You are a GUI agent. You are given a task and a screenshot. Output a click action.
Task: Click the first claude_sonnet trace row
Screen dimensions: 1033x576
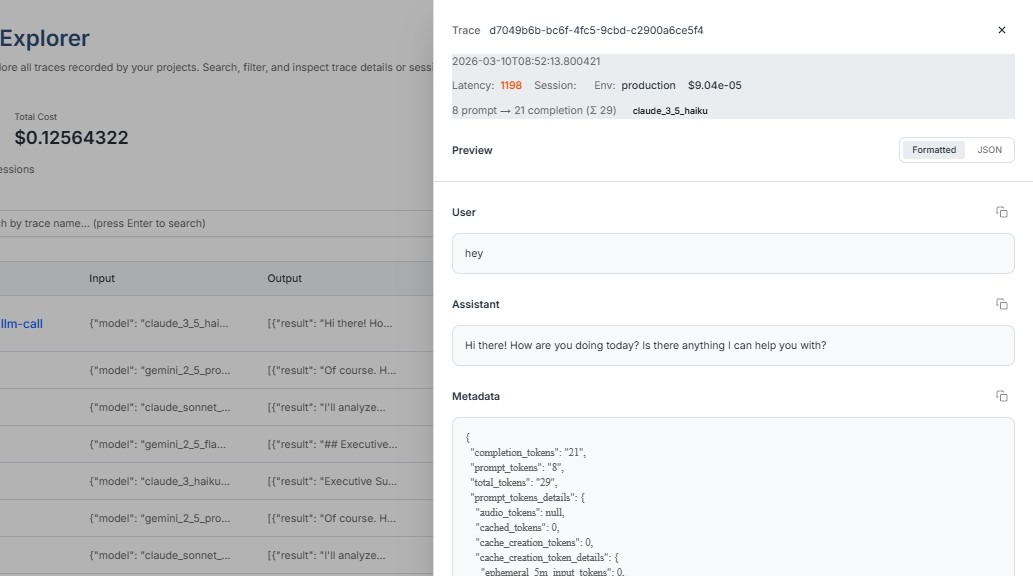[x=160, y=407]
